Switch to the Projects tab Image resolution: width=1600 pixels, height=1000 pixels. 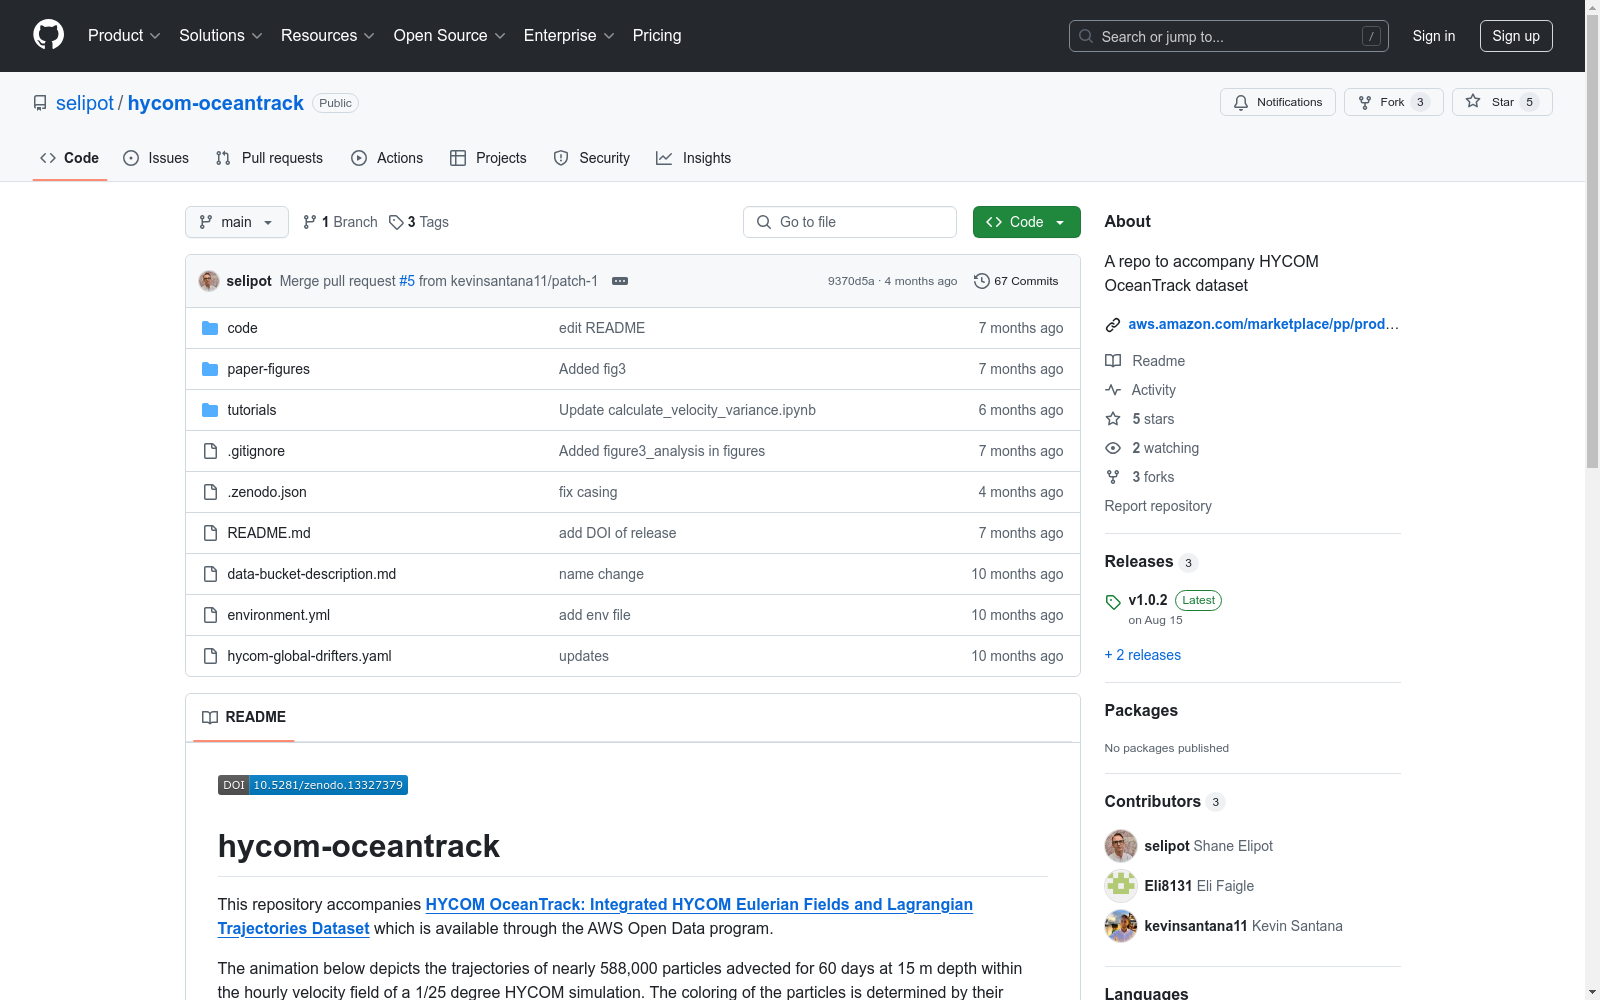coord(488,158)
